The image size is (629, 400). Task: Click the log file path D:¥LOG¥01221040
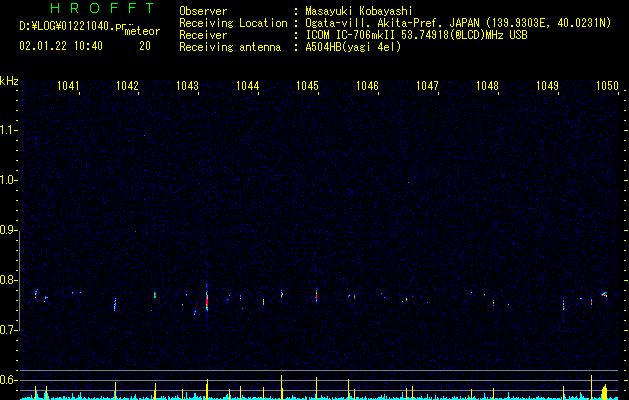[72, 26]
